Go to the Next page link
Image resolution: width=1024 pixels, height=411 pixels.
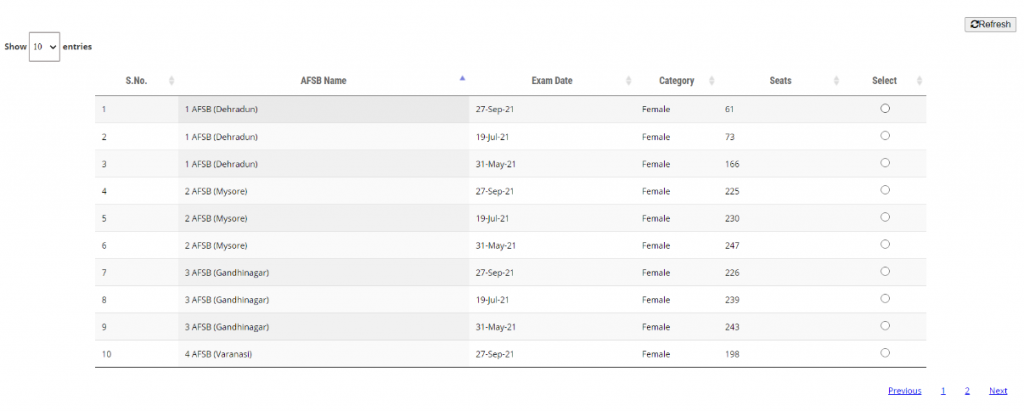(998, 391)
